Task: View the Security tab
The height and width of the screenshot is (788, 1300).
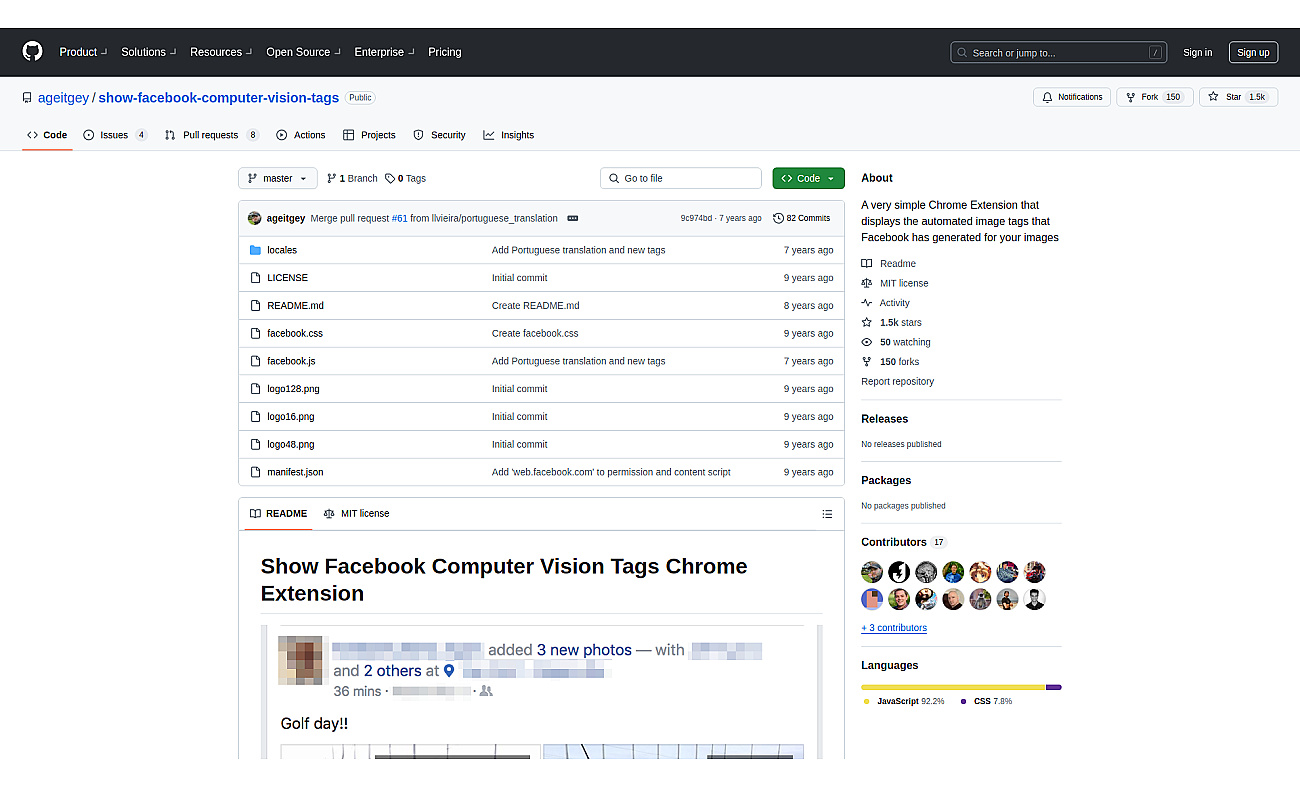Action: click(439, 135)
